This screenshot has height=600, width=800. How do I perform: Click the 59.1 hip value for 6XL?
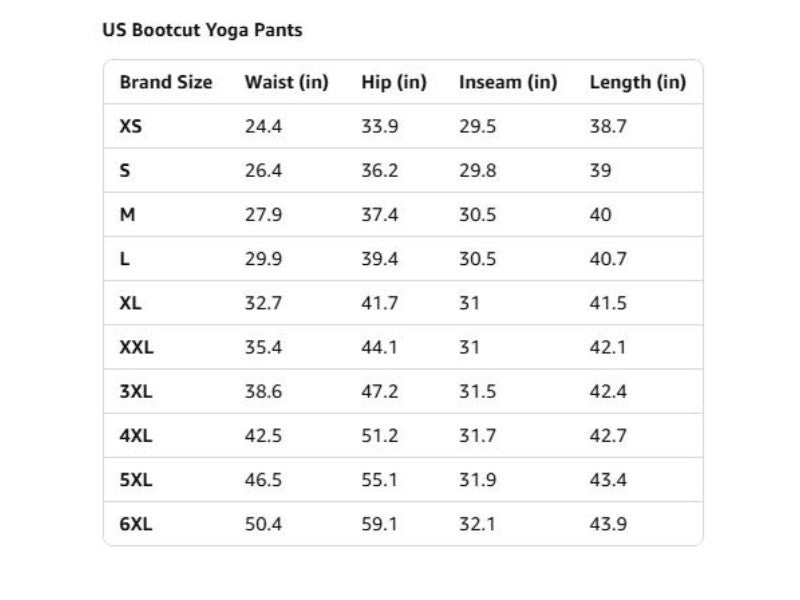379,524
